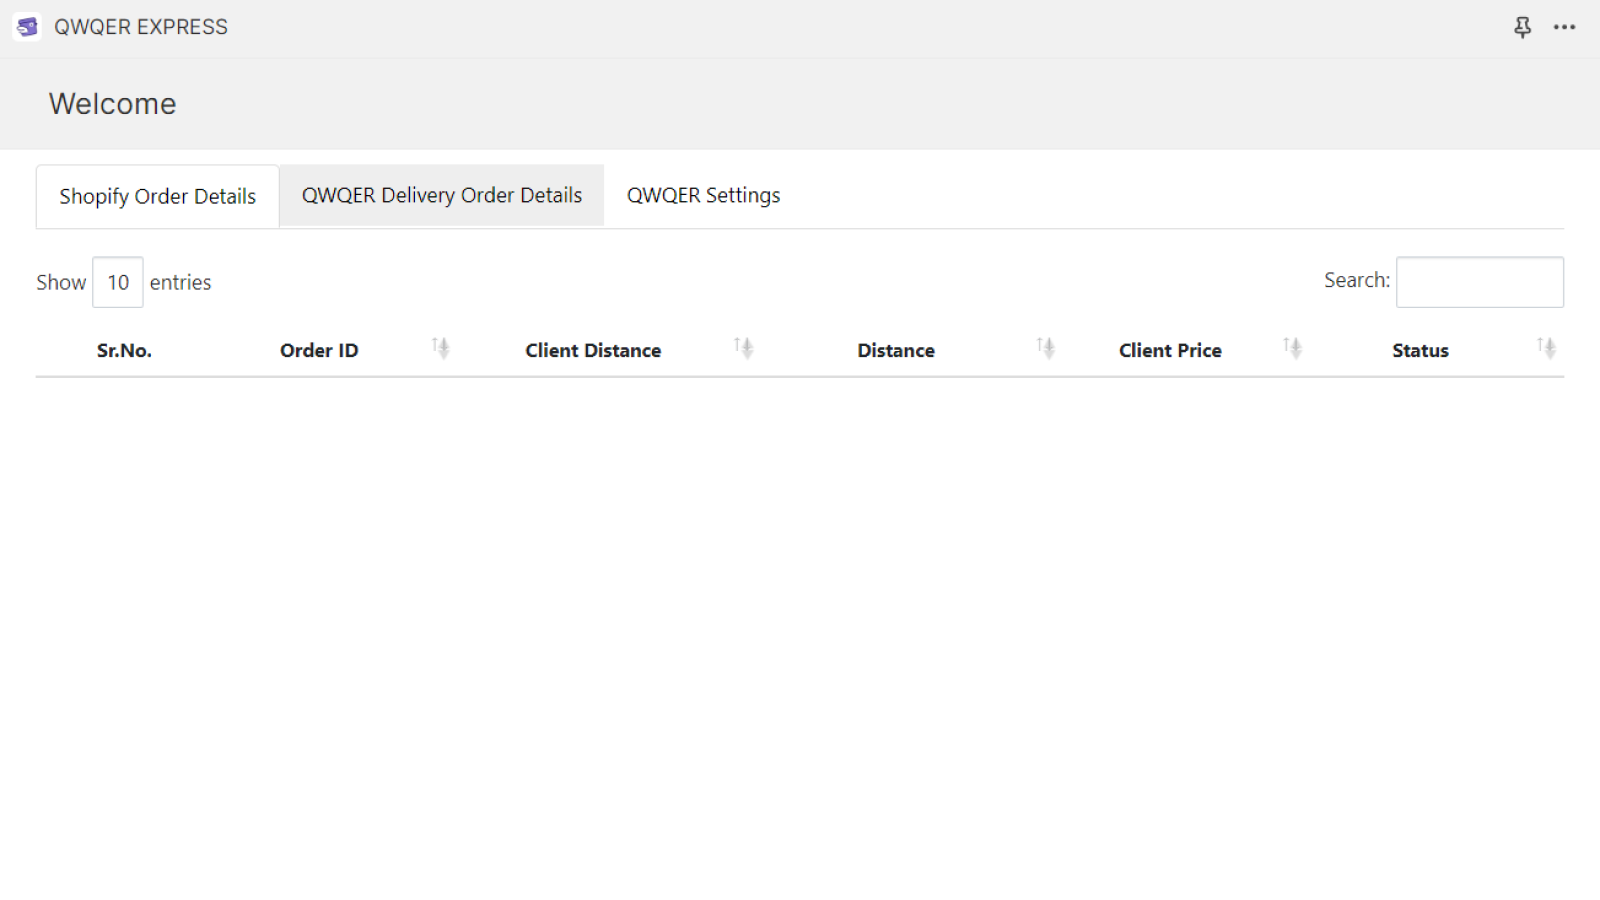
Task: Open the three-dots more options menu
Action: click(x=1564, y=27)
